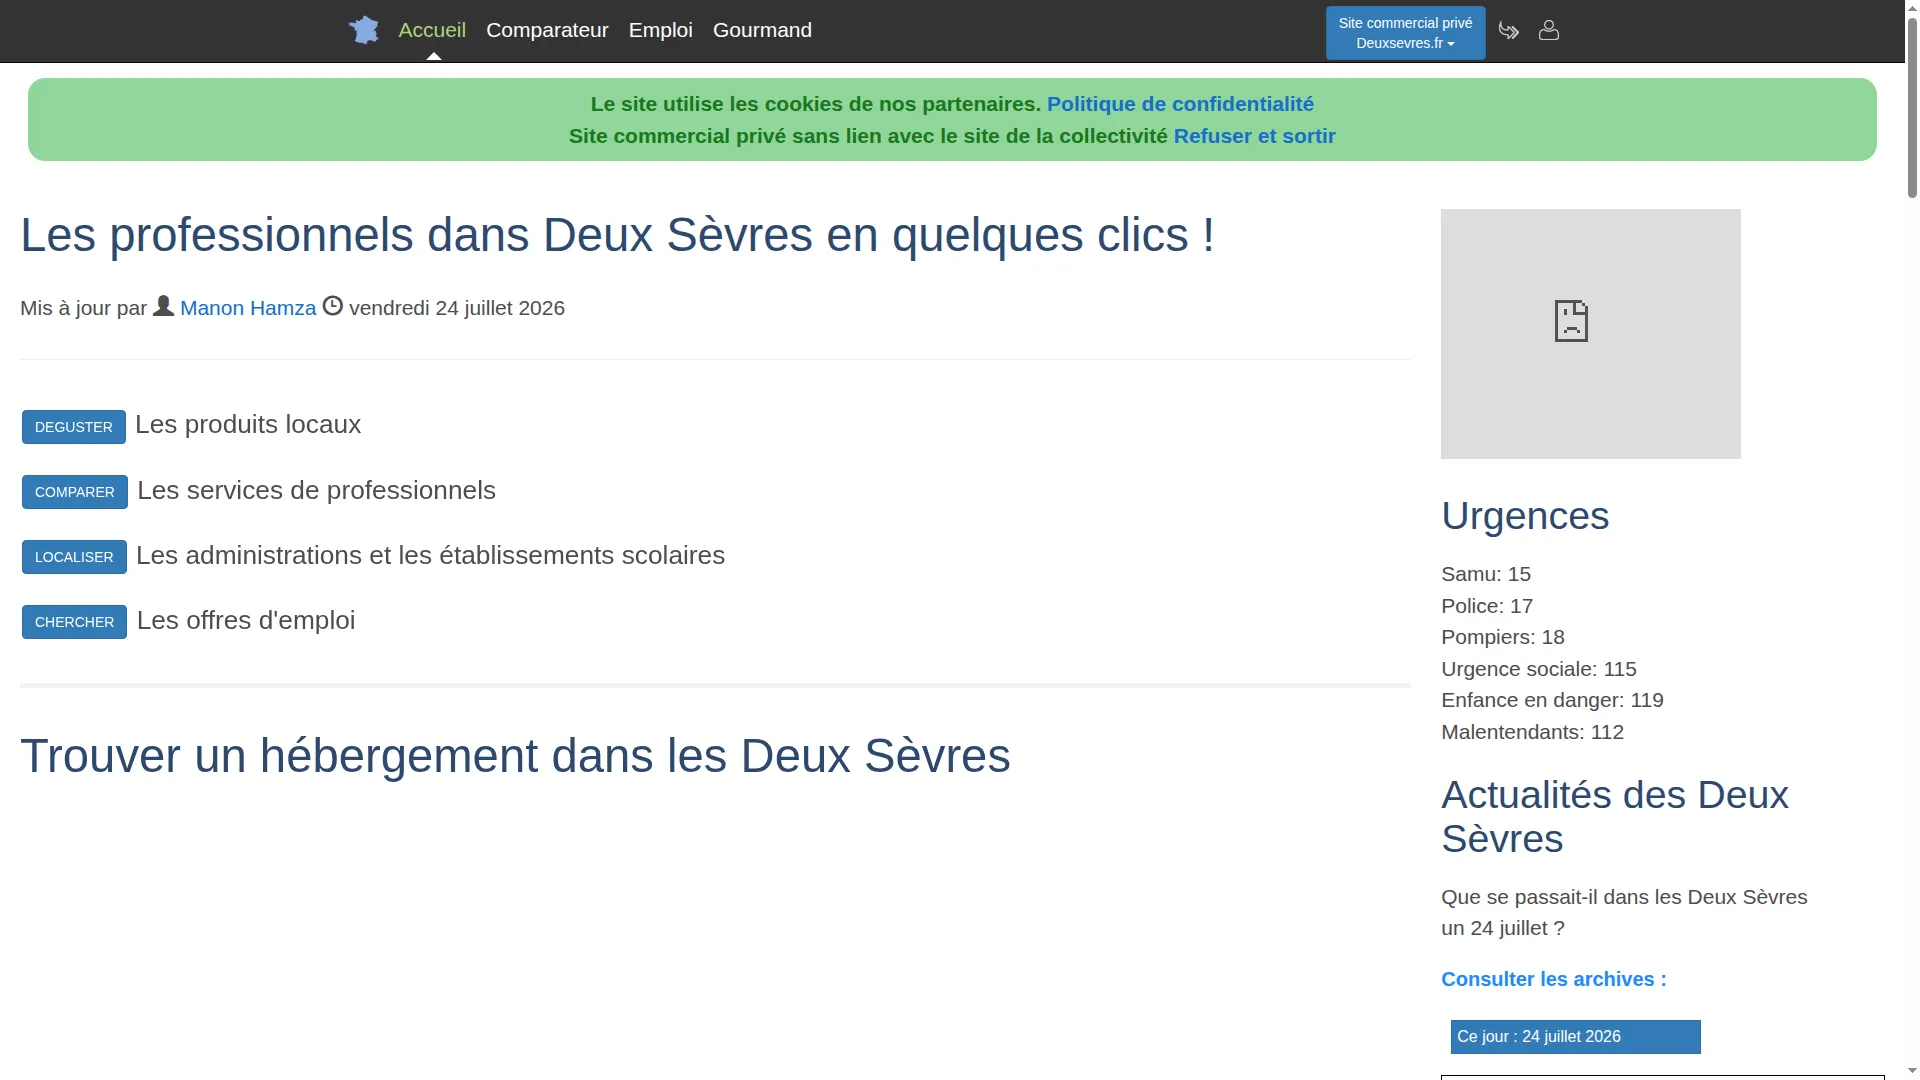This screenshot has height=1080, width=1920.
Task: Click the Actualités des Deux Sèvres heading
Action: coord(1614,817)
